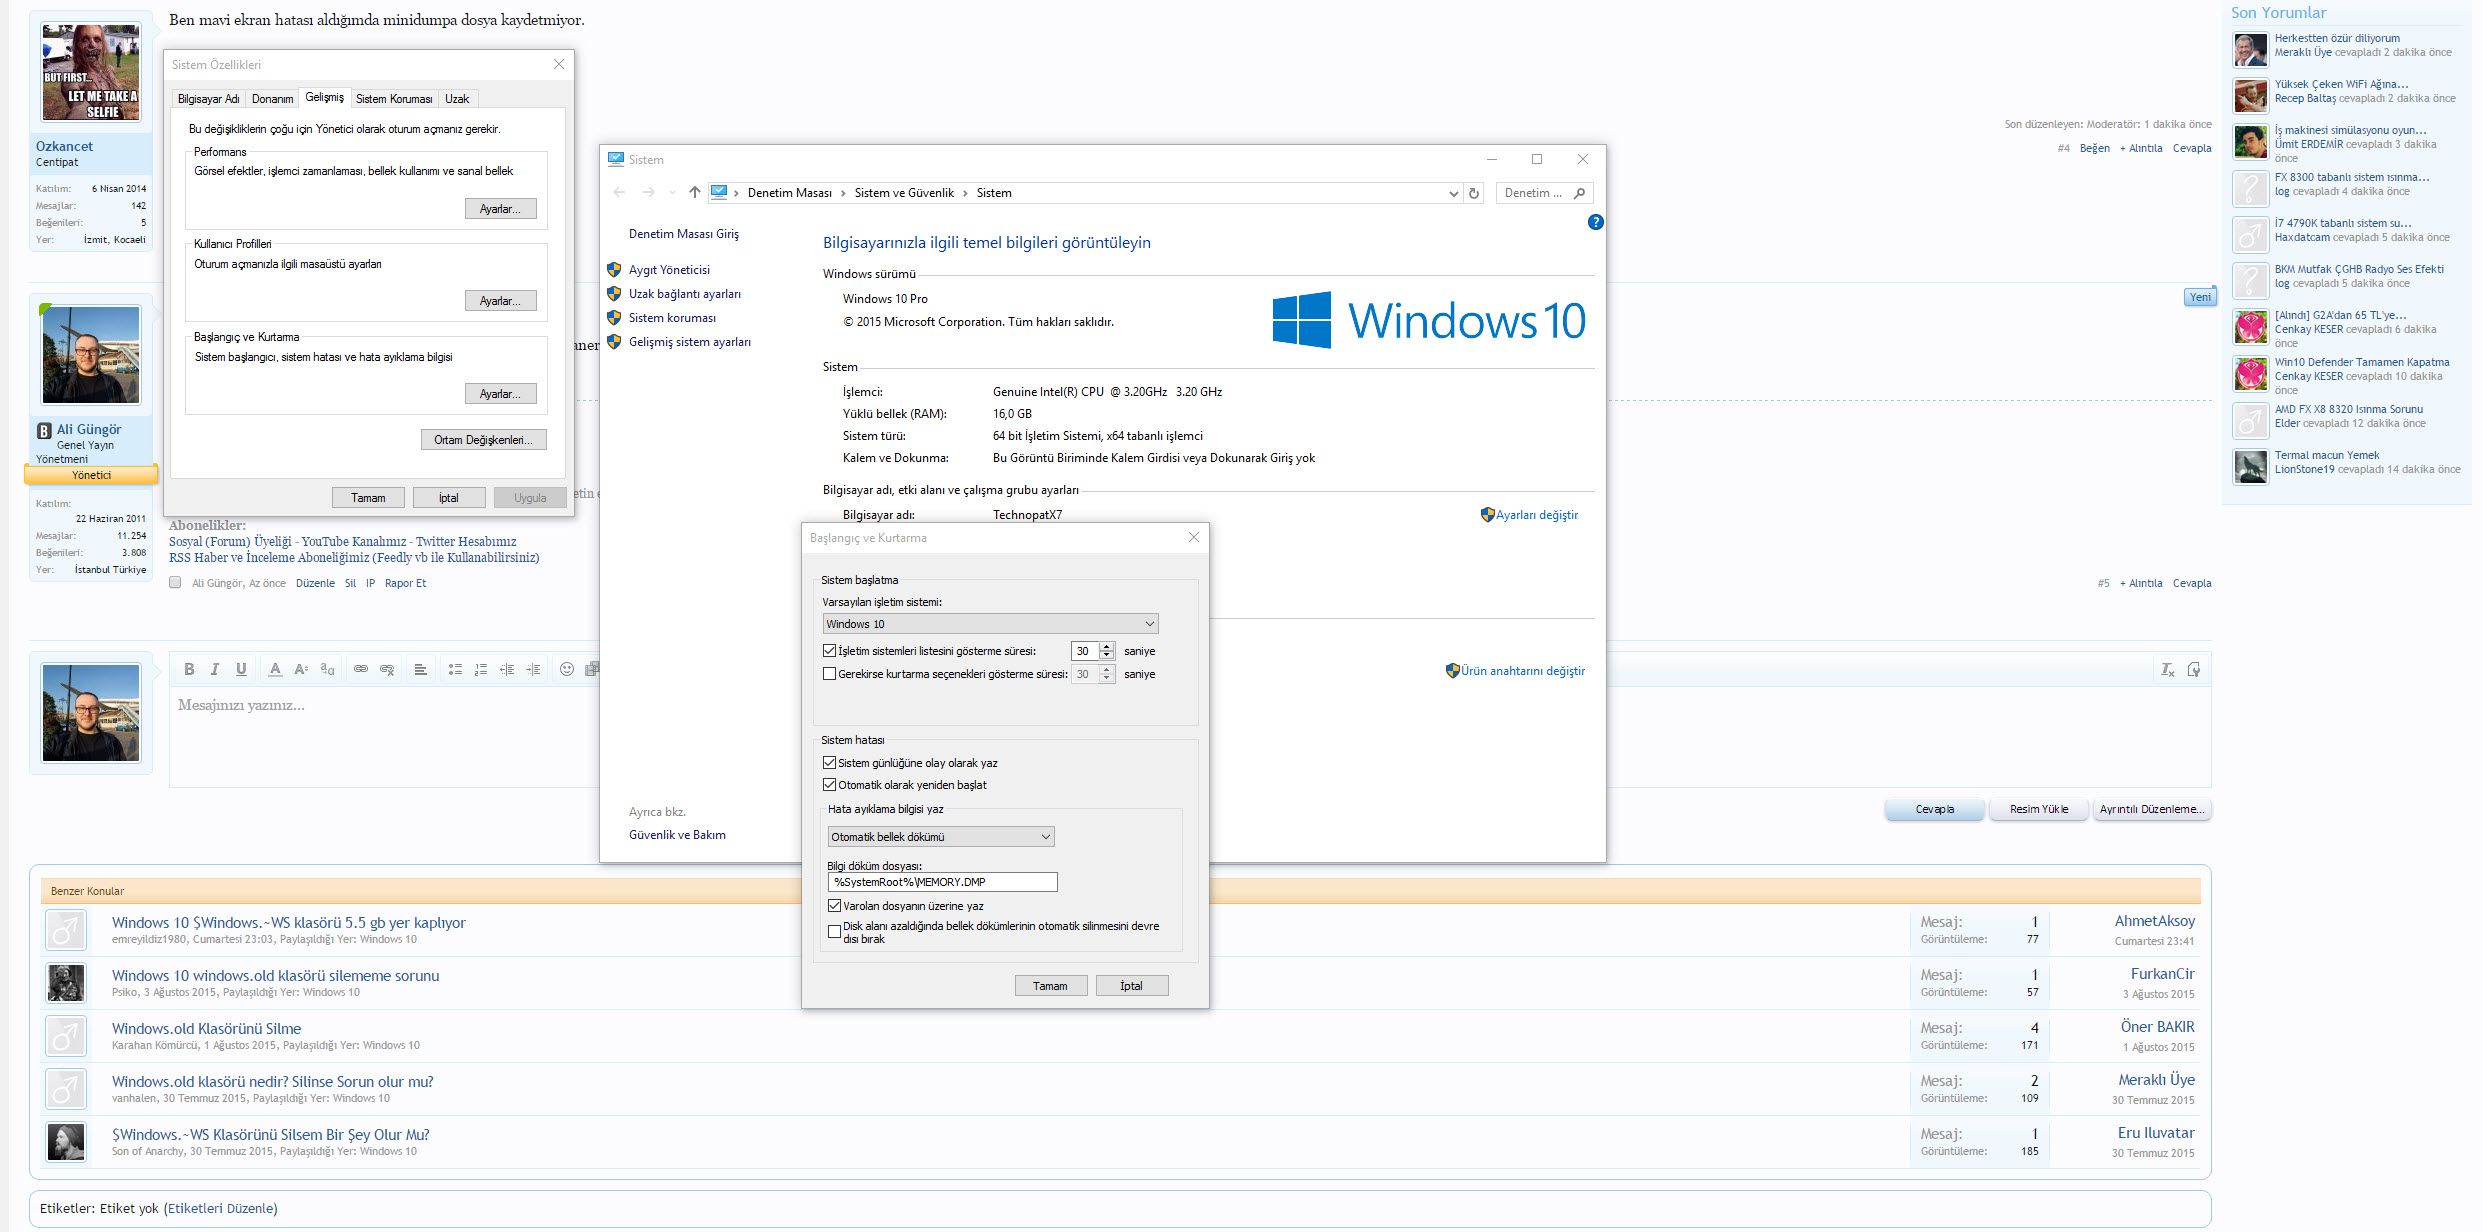
Task: Select the Sistem Koruması tab
Action: click(394, 99)
